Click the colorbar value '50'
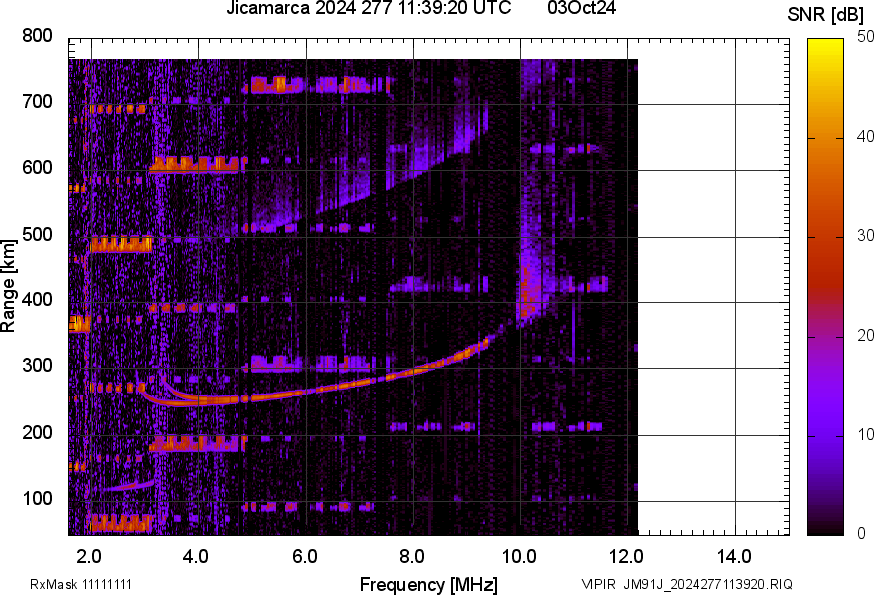874x595 pixels. (866, 36)
